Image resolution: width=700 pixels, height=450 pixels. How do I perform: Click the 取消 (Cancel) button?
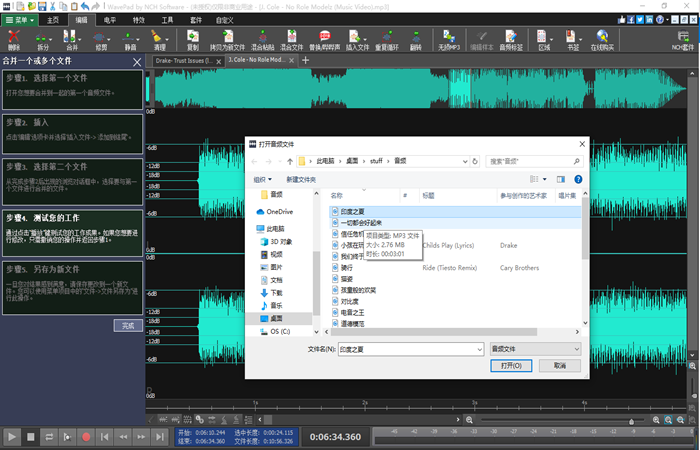(562, 367)
